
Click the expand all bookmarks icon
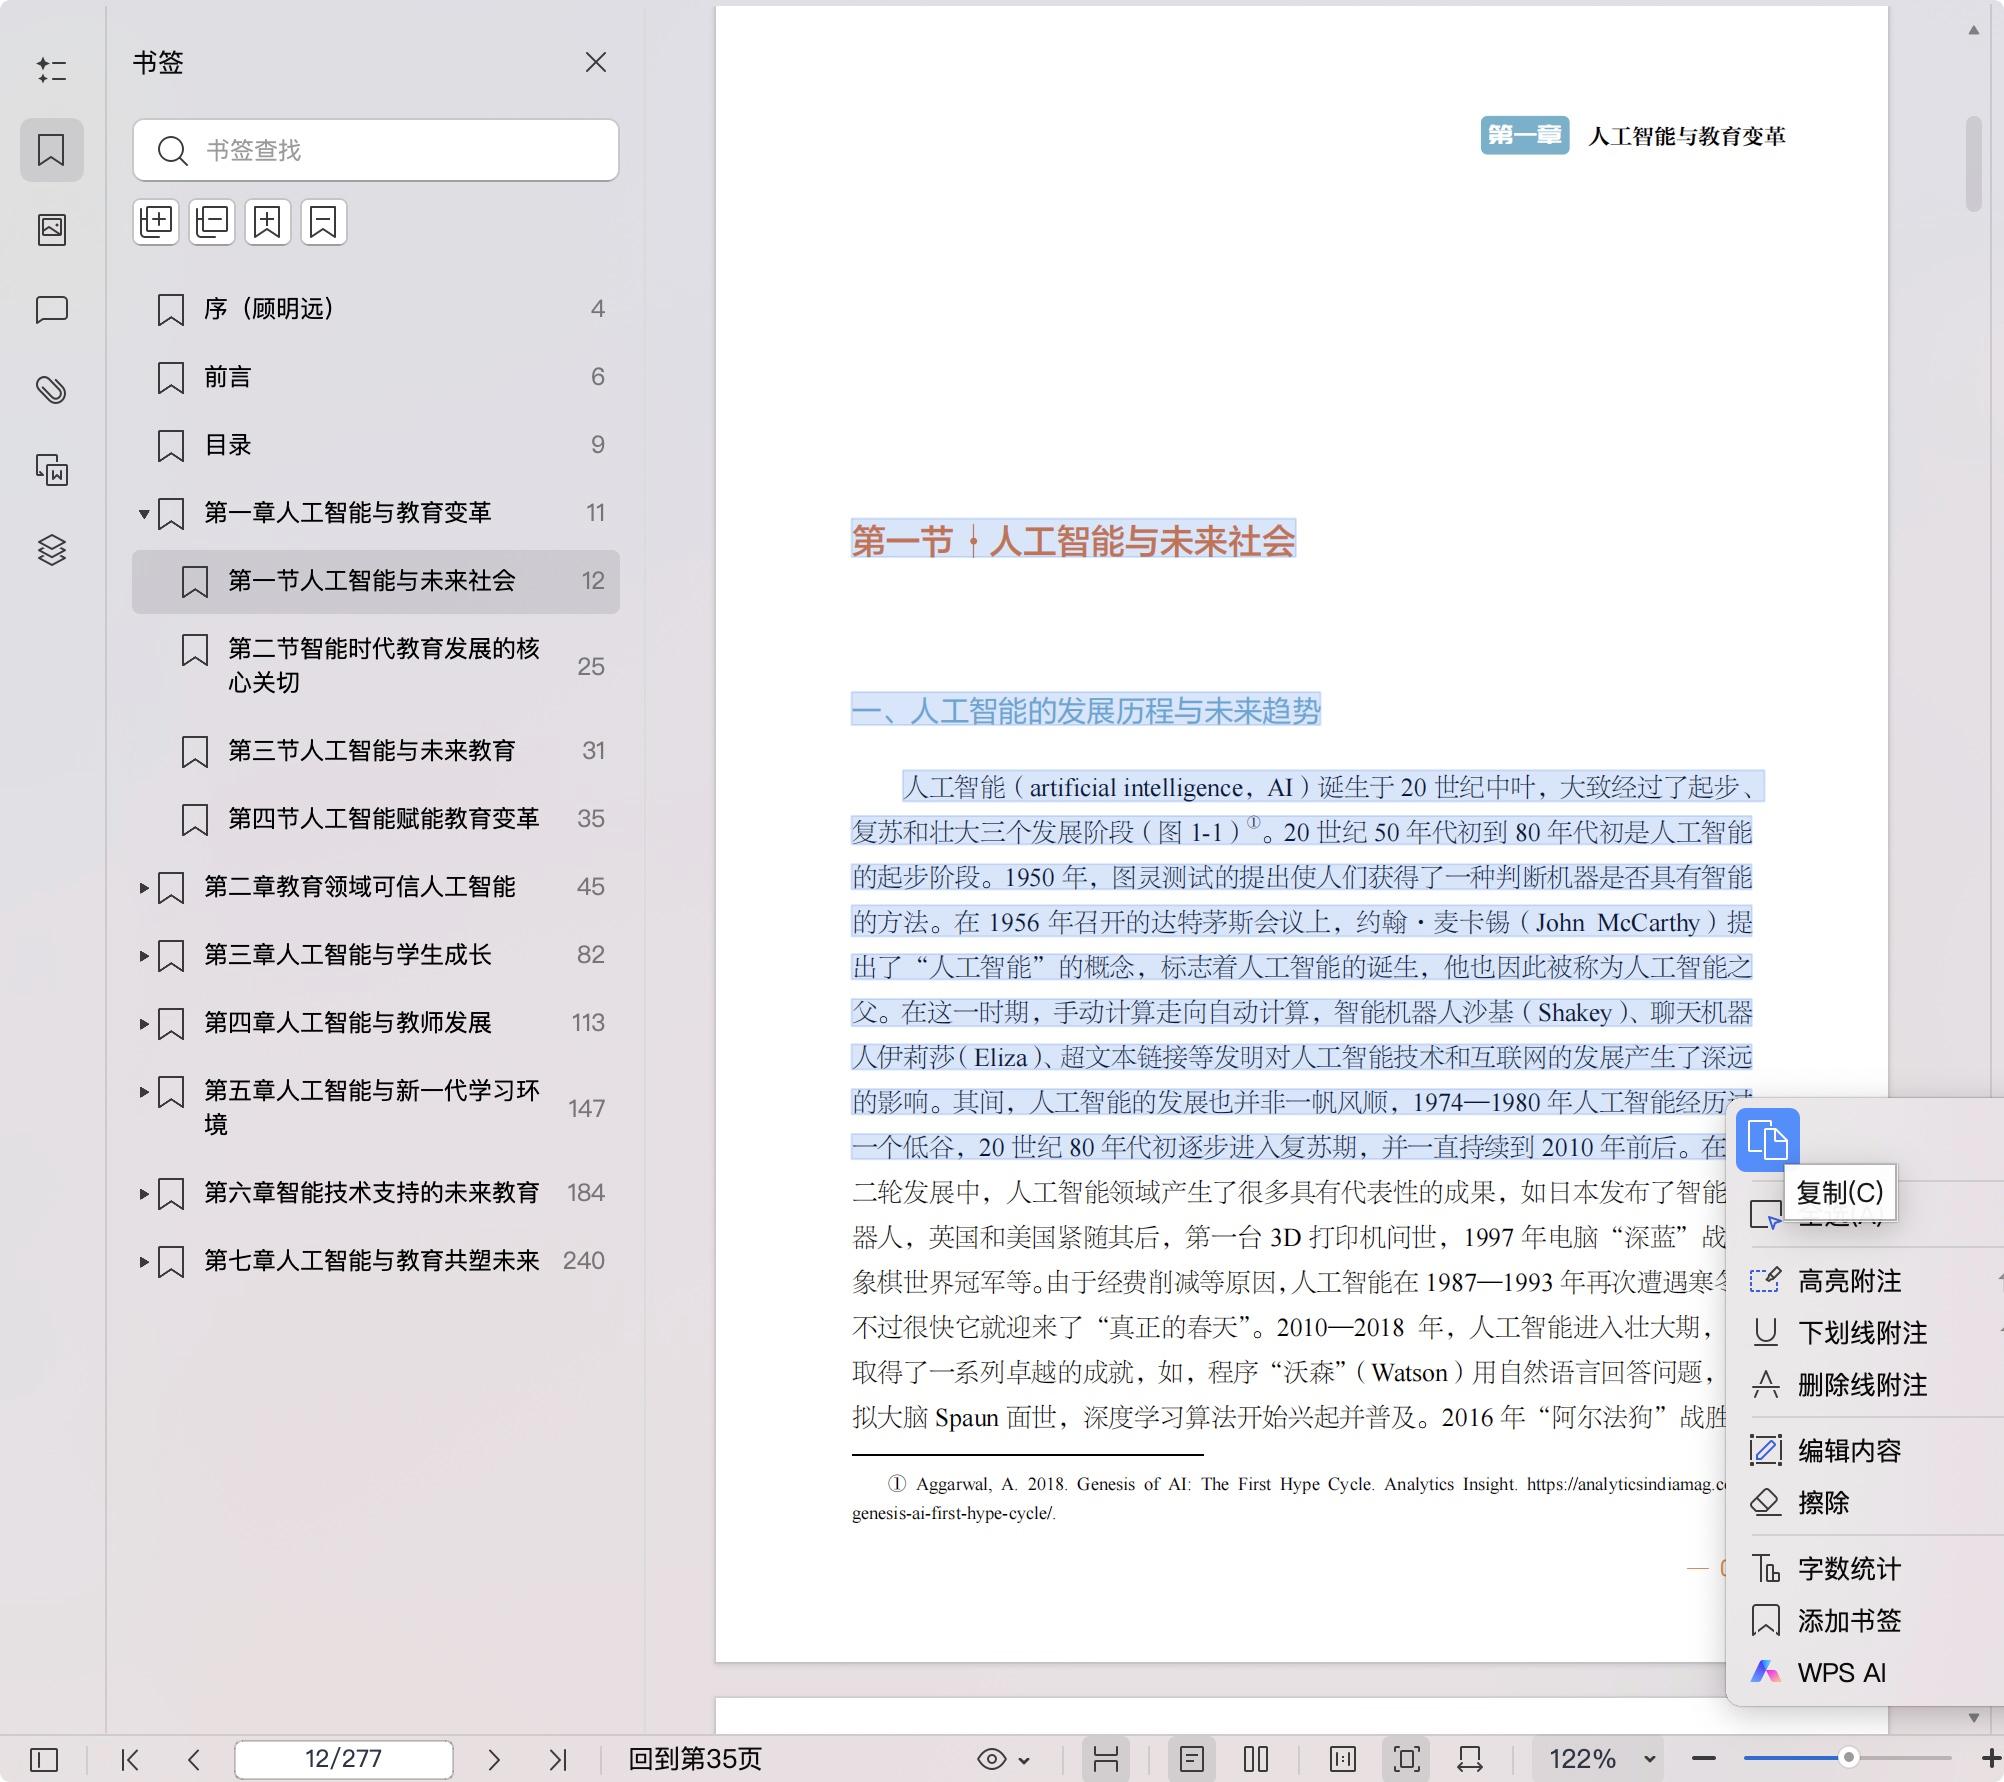click(x=156, y=222)
